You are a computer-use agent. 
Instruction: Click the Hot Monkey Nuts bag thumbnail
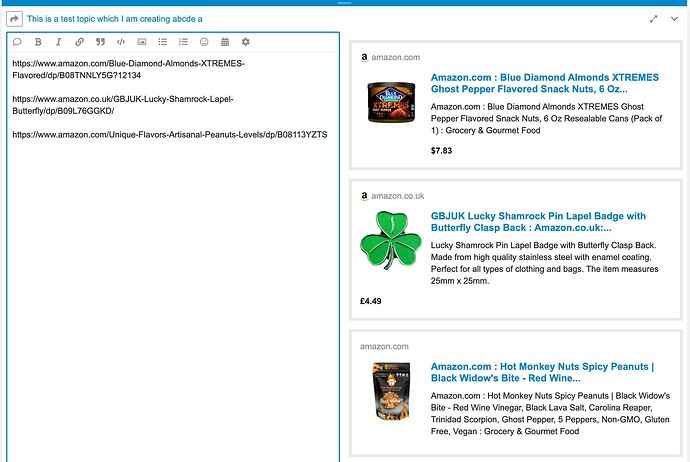point(391,391)
